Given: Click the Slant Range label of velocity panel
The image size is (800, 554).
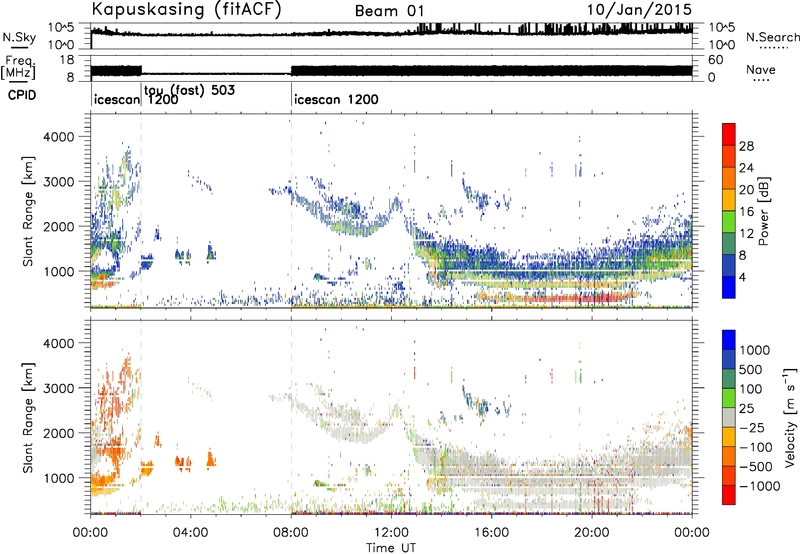Looking at the screenshot, I should point(28,418).
